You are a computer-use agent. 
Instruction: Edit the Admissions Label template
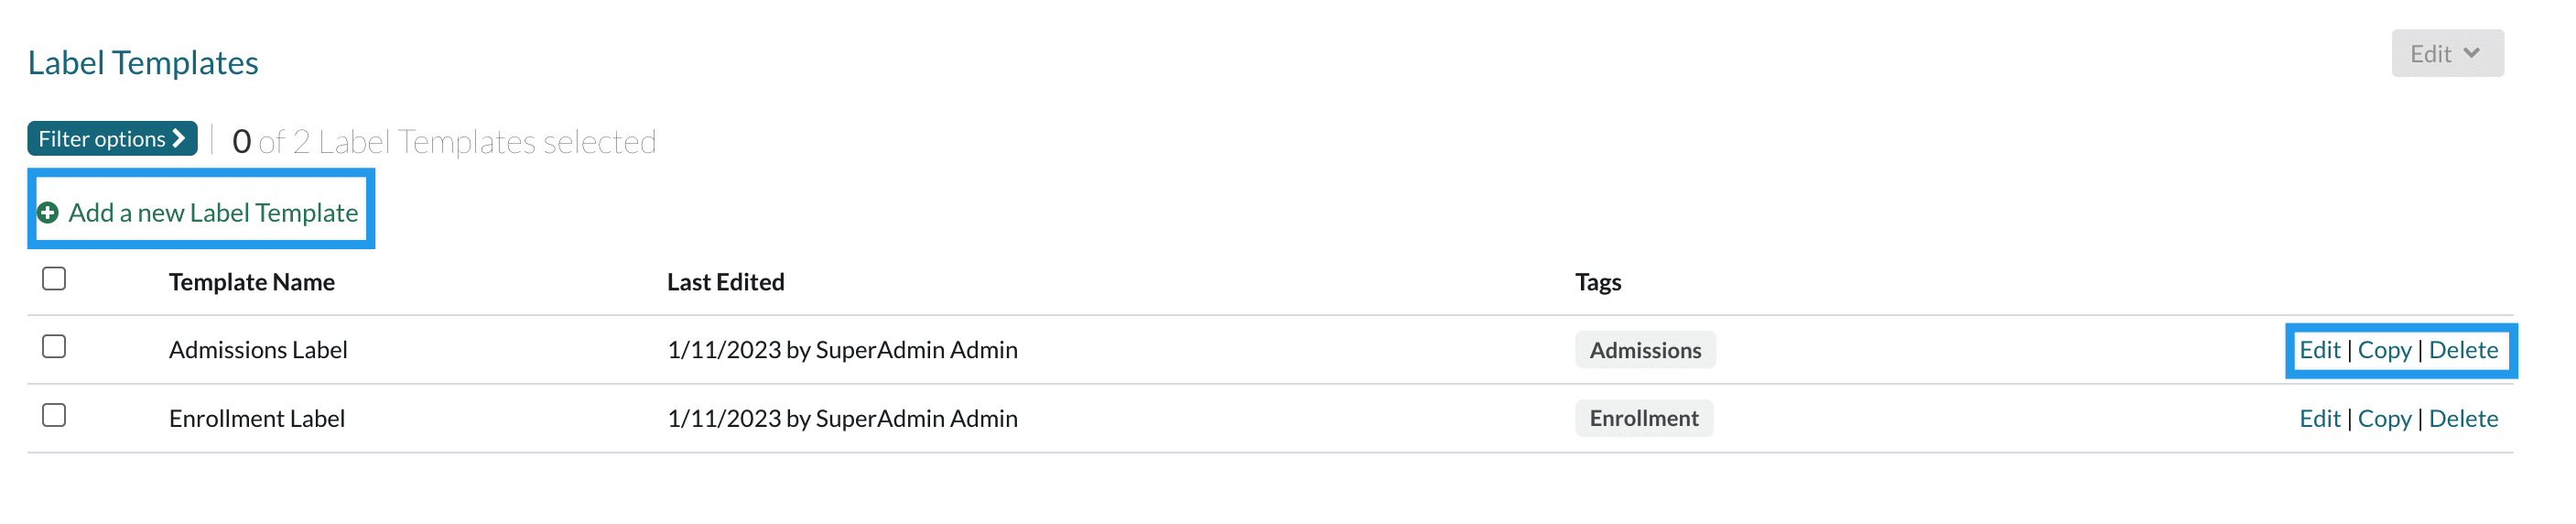click(x=2318, y=350)
